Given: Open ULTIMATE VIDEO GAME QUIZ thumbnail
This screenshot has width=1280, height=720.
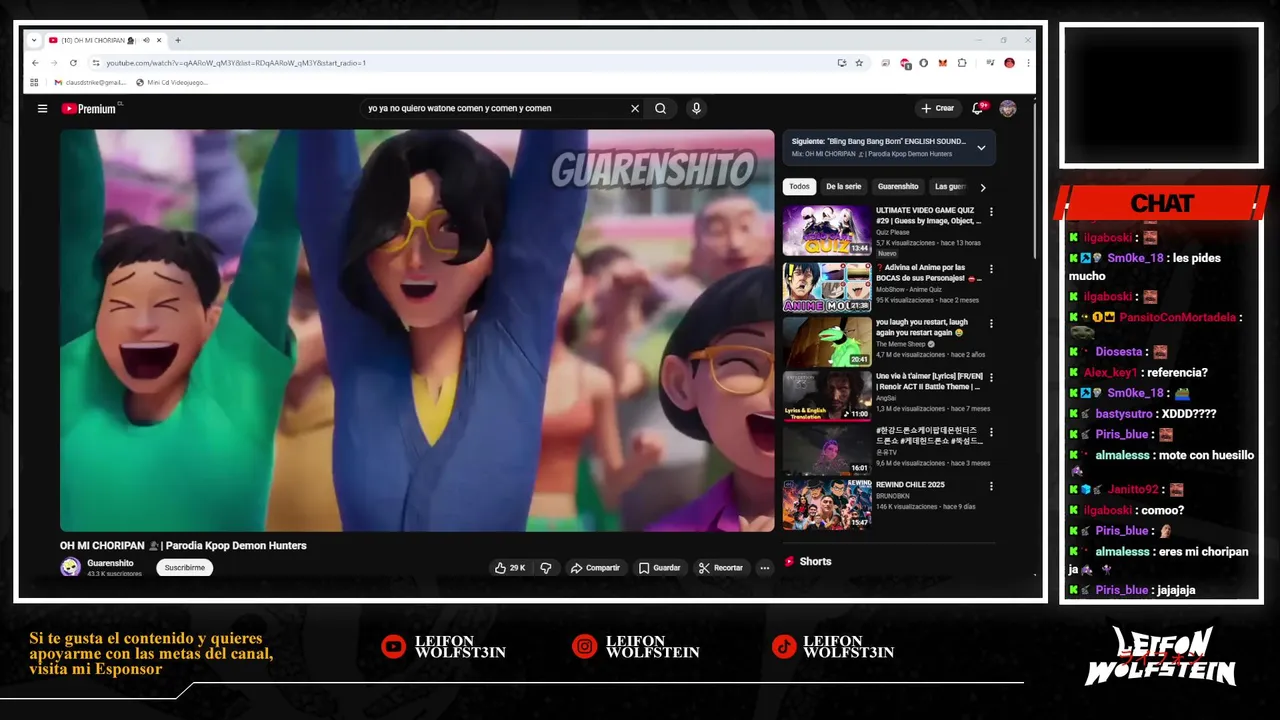Looking at the screenshot, I should [x=827, y=230].
